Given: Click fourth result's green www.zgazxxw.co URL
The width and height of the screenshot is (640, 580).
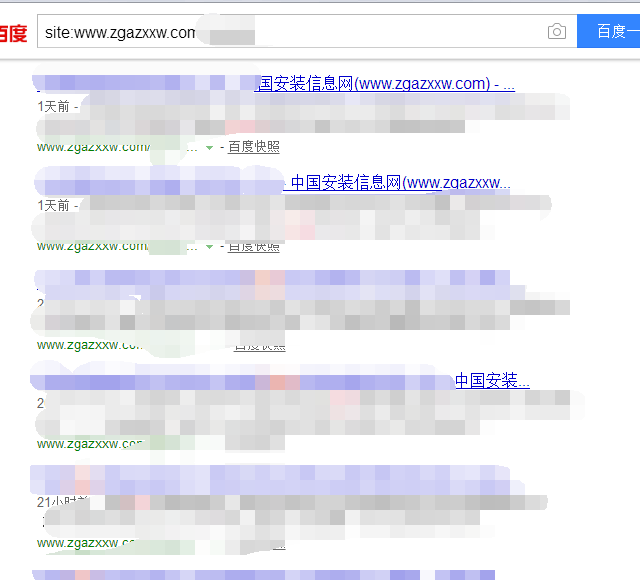Looking at the screenshot, I should [x=90, y=444].
